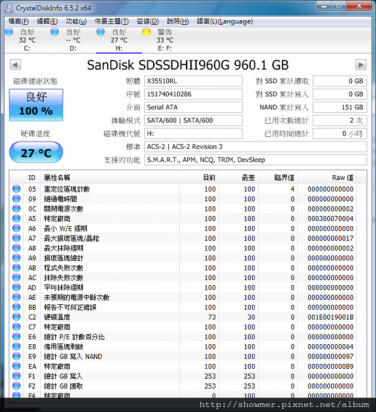Click the next disk right arrow
376x412 pixels.
click(361, 65)
